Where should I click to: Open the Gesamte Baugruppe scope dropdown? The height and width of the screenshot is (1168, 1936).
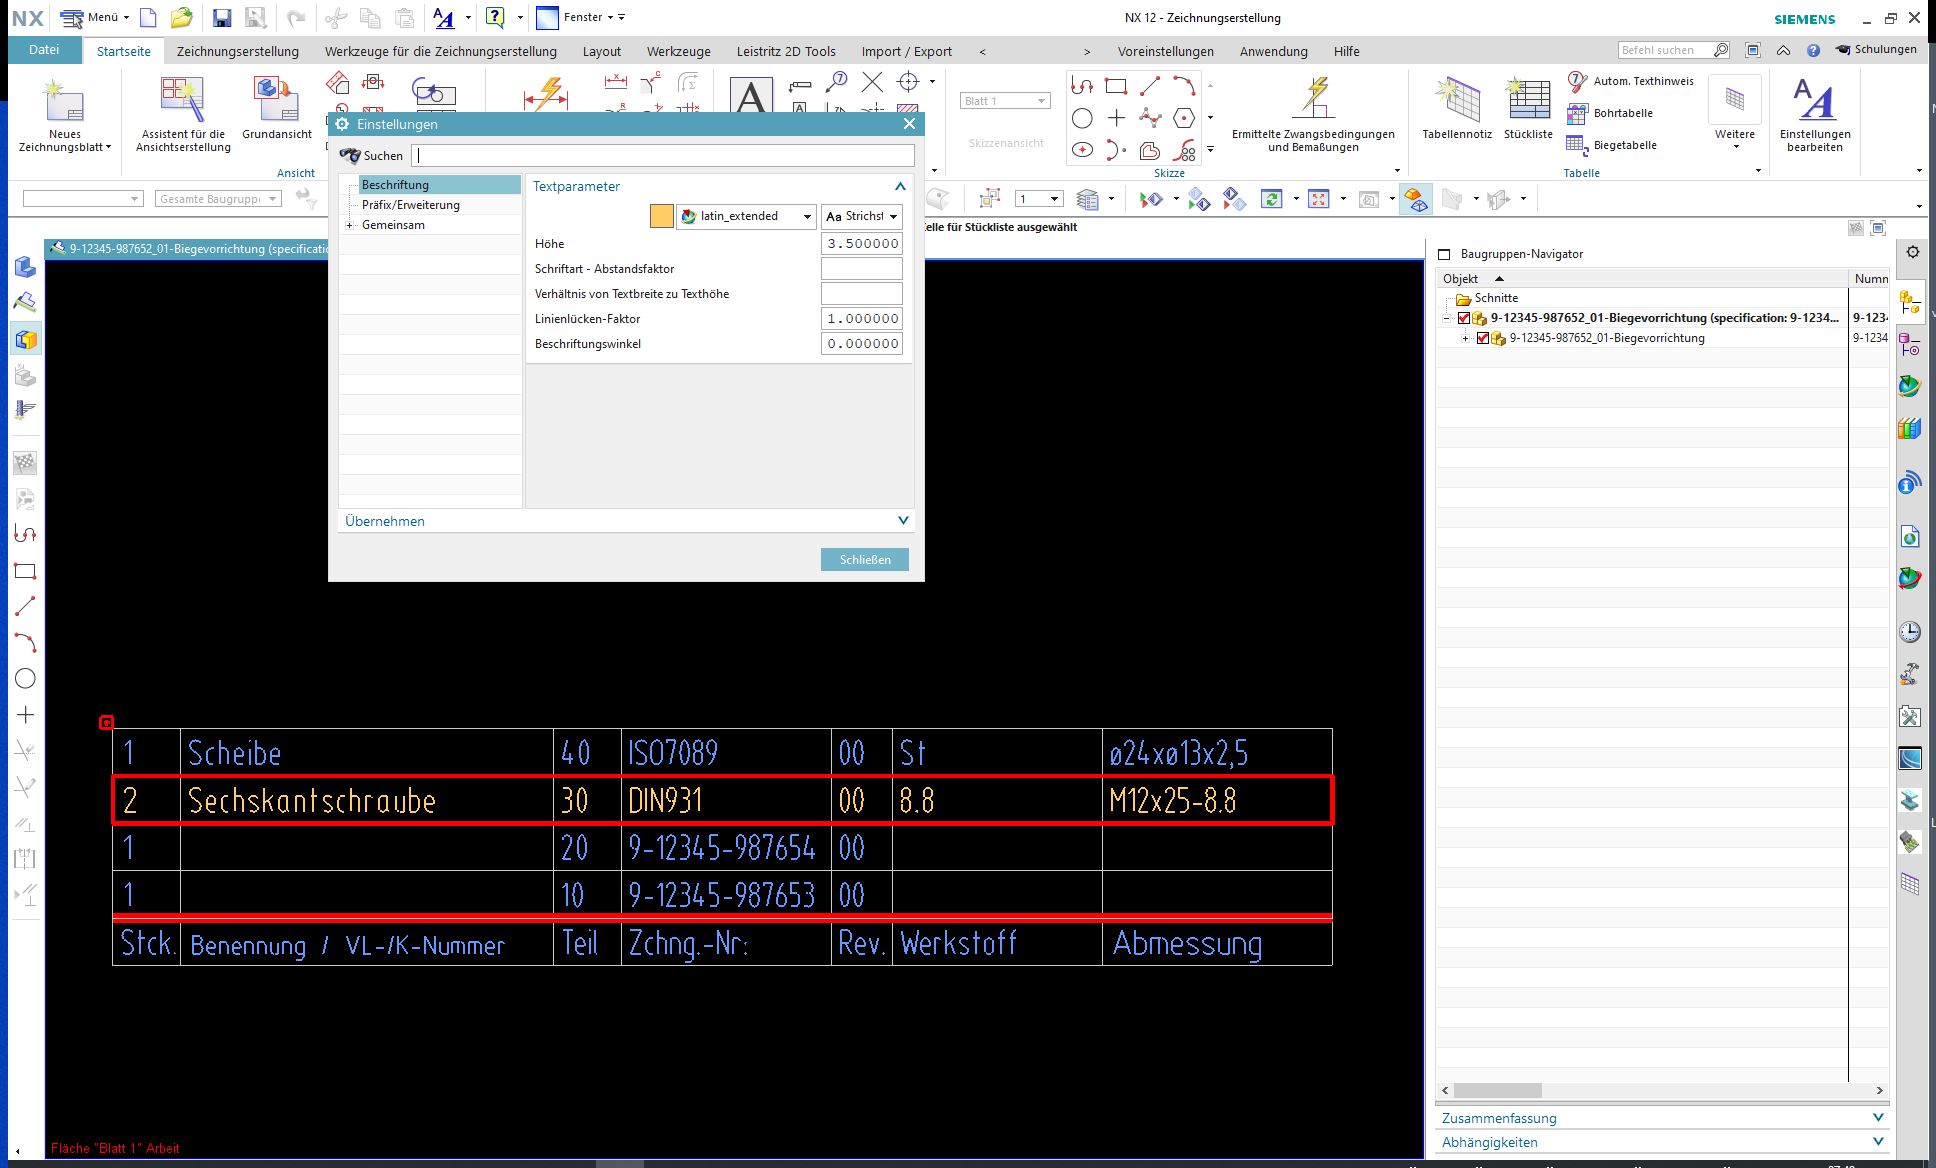218,199
